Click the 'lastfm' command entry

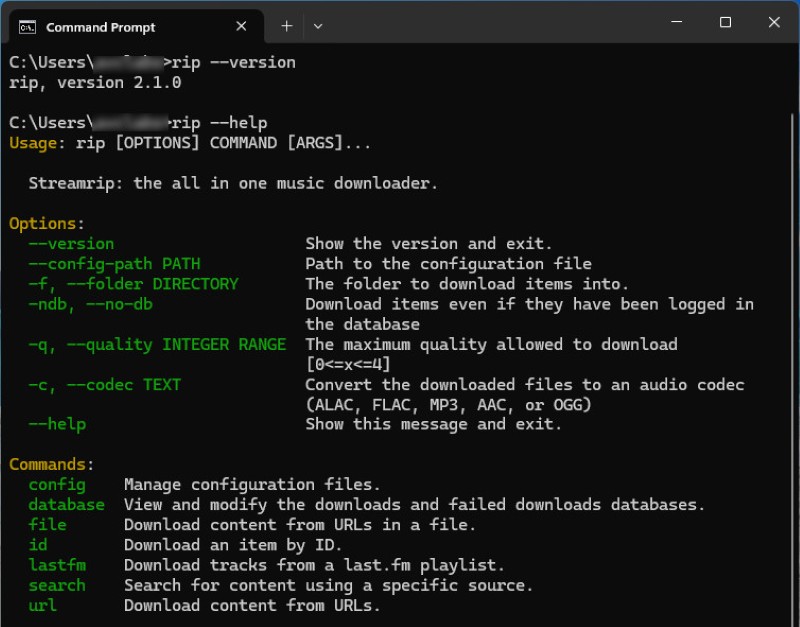57,565
